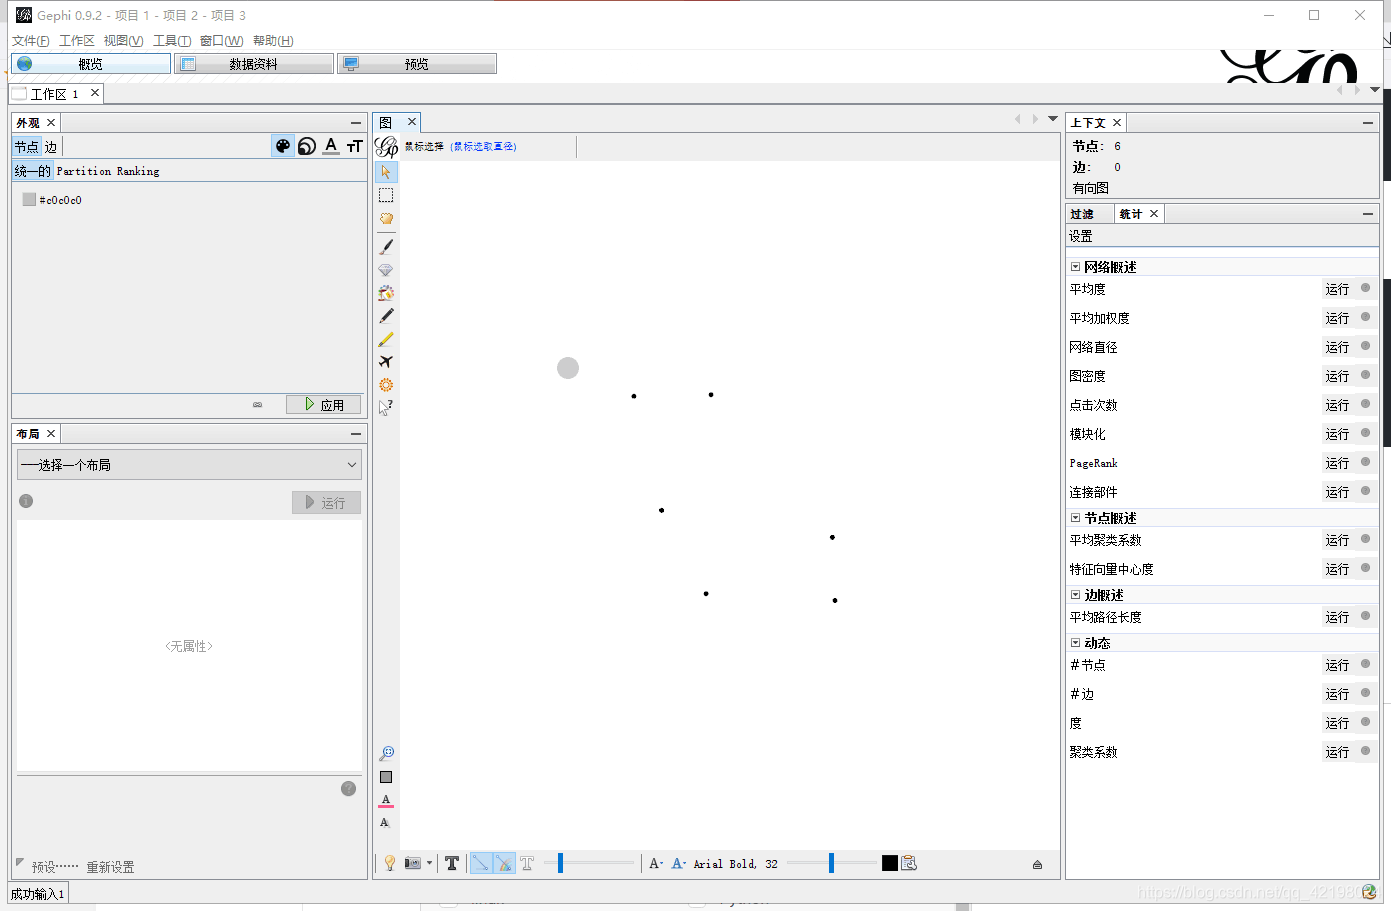Click the light bulb background icon

tap(390, 863)
